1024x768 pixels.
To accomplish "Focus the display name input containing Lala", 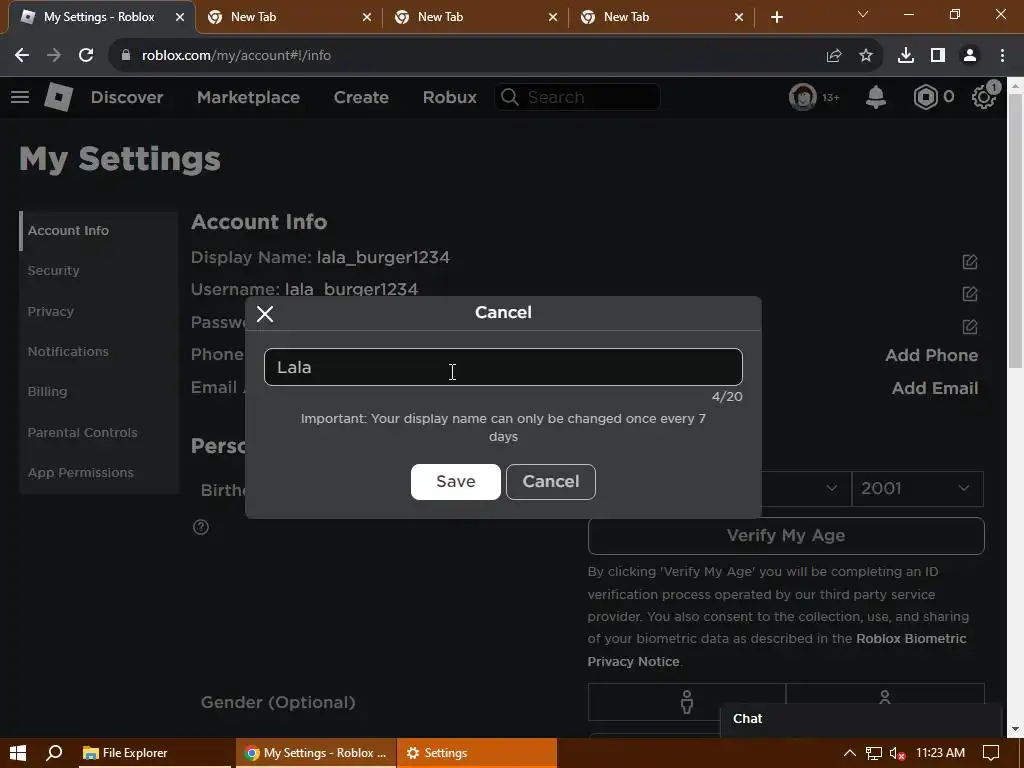I will click(x=503, y=367).
